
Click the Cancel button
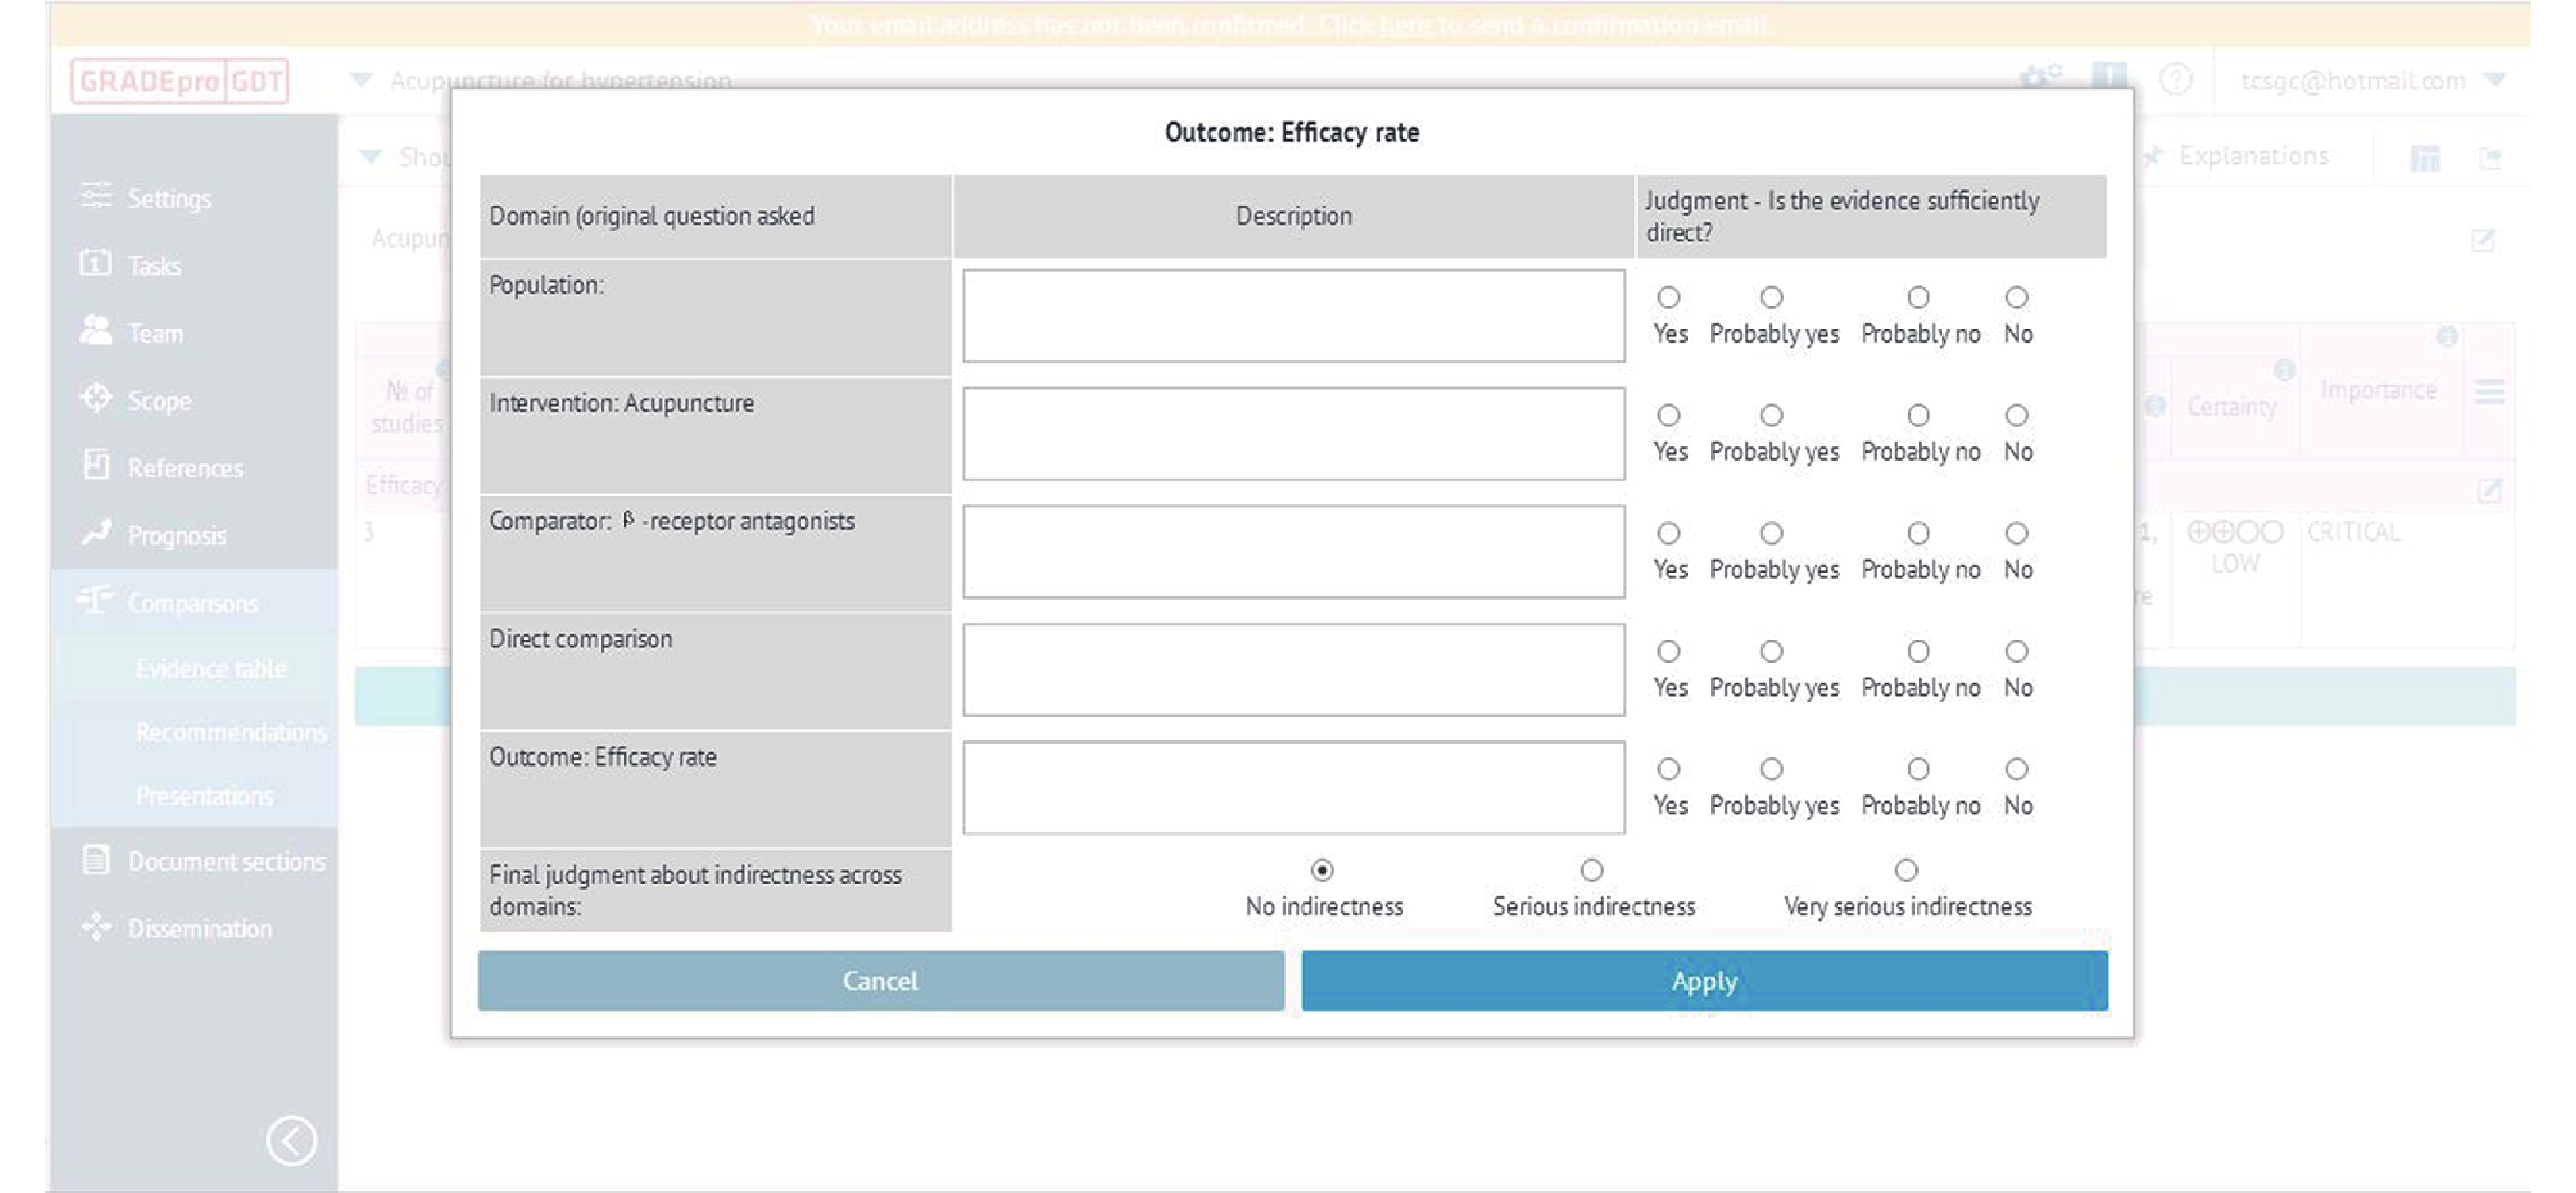coord(881,980)
